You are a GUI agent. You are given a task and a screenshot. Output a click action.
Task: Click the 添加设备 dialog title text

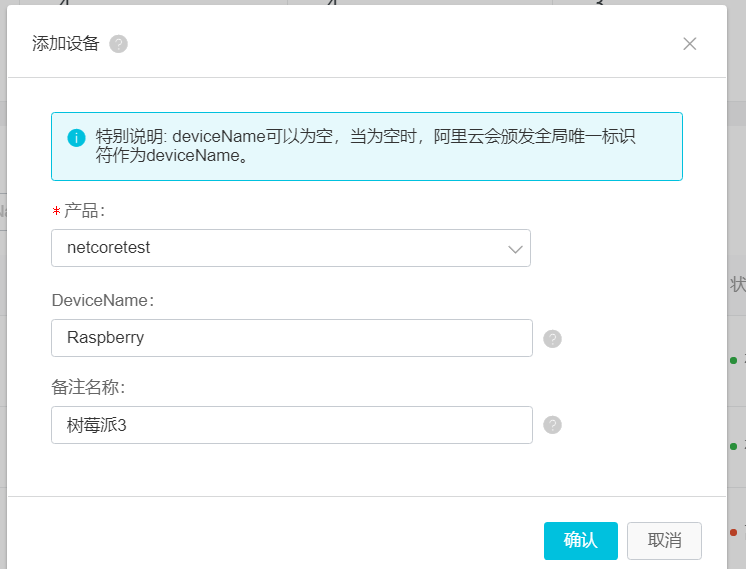[66, 44]
